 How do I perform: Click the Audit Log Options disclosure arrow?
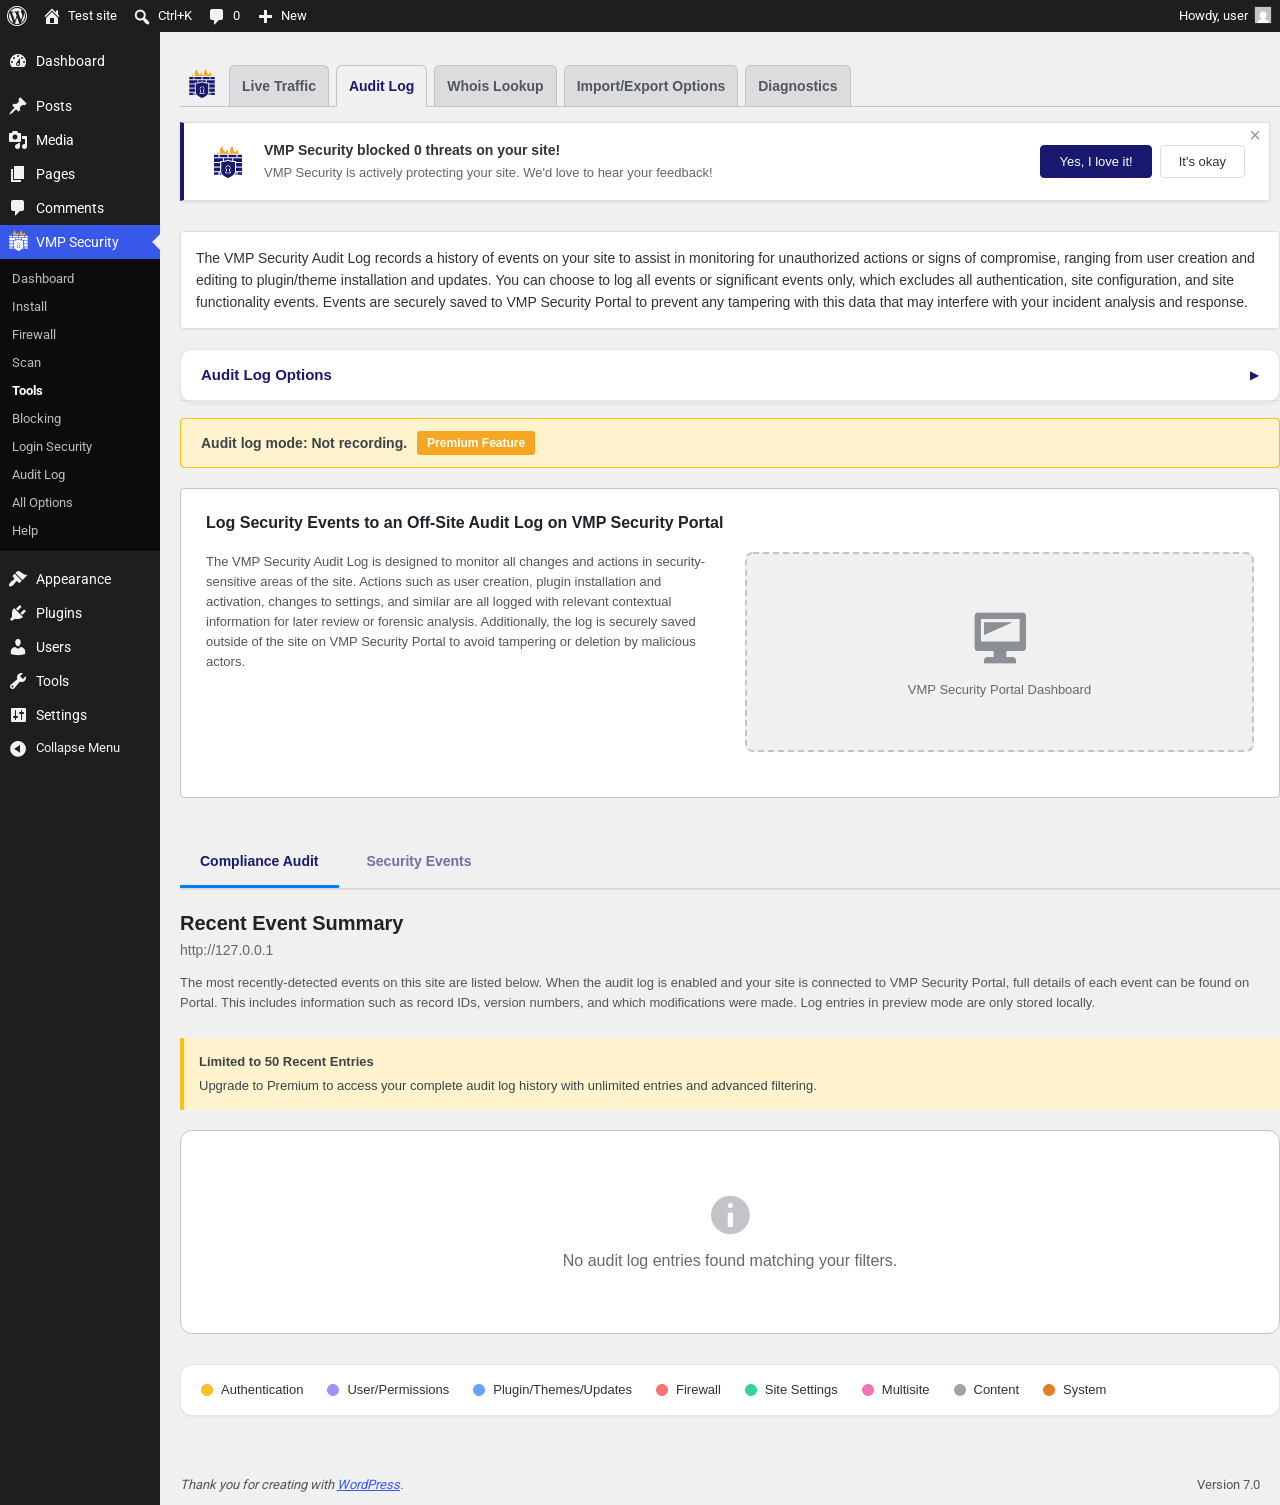(x=1254, y=376)
